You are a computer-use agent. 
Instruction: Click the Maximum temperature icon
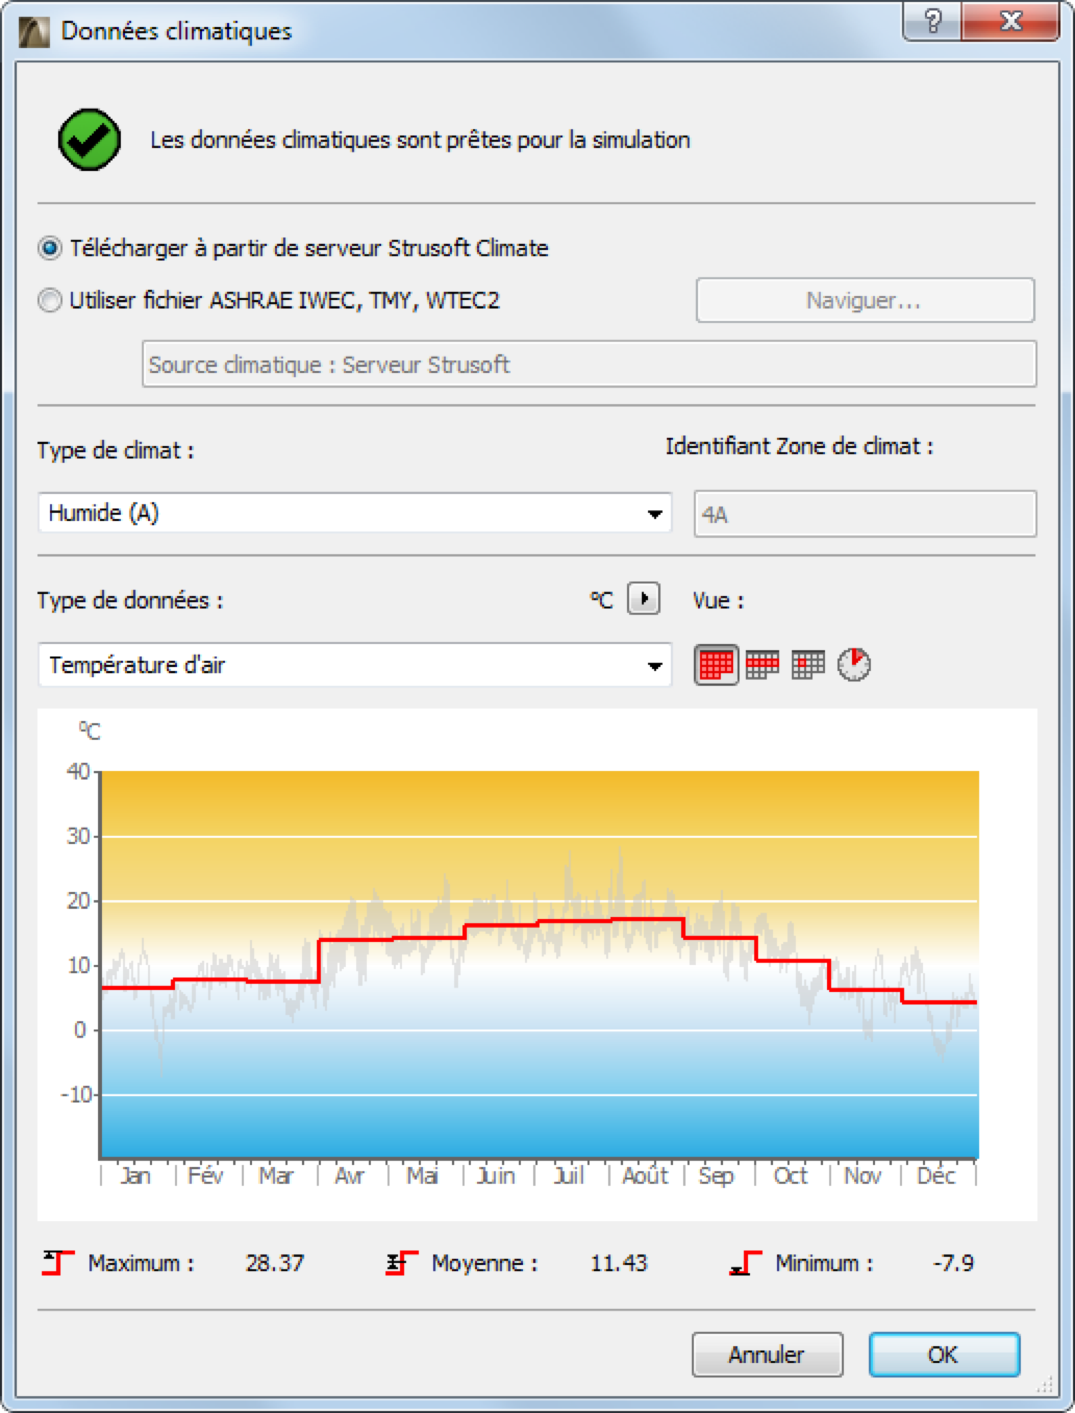(58, 1263)
